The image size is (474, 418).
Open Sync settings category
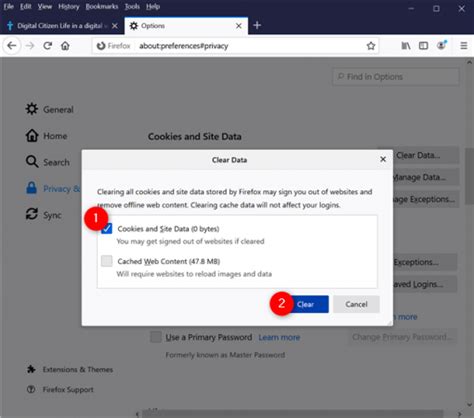tap(44, 215)
